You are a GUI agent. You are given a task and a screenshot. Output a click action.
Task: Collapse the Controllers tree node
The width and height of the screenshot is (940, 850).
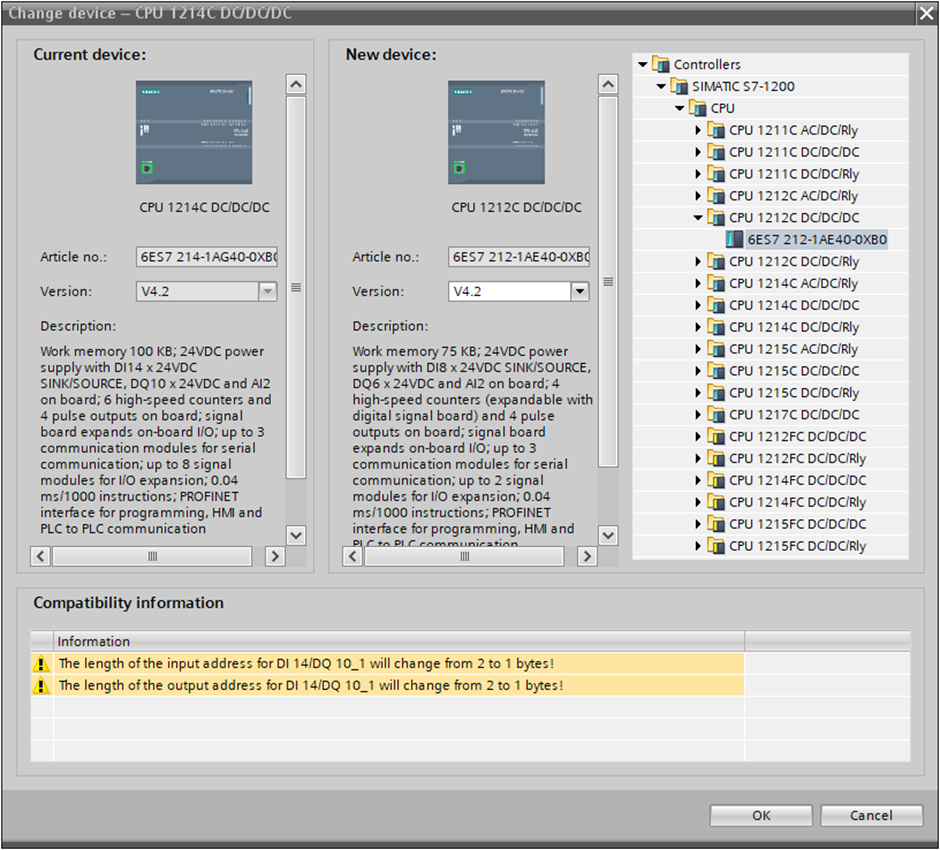pyautogui.click(x=643, y=64)
